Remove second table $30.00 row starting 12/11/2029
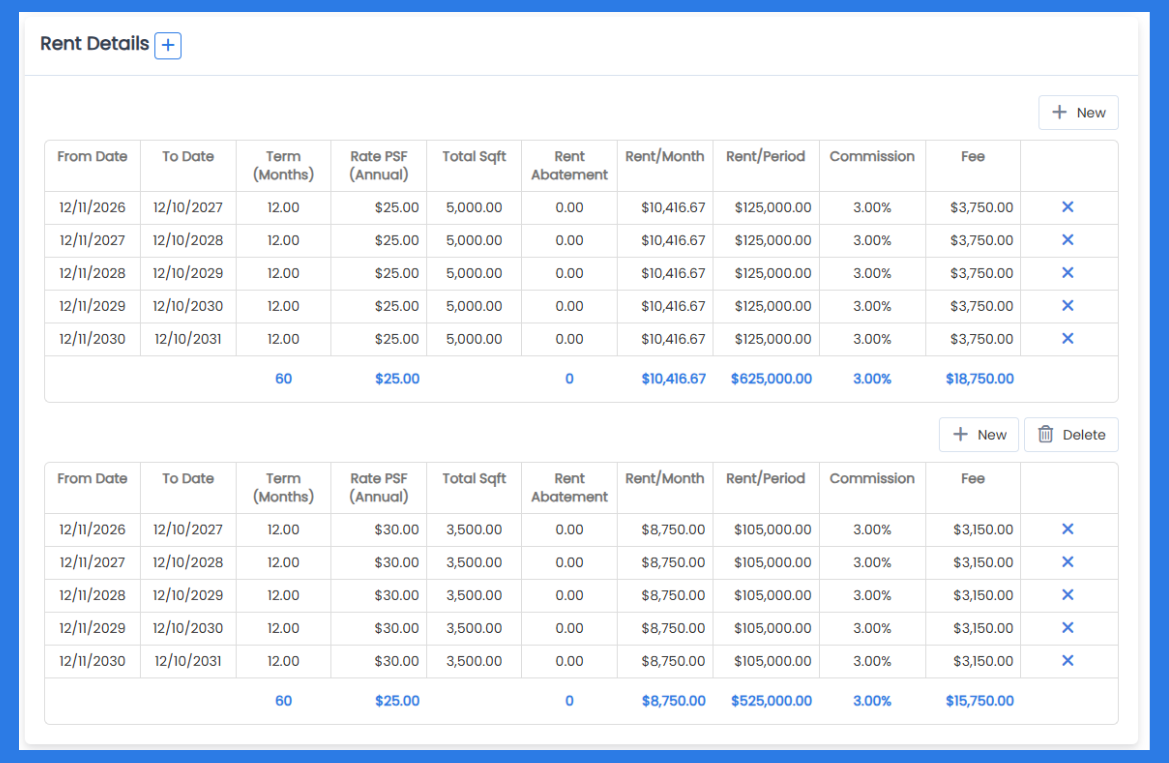This screenshot has width=1169, height=763. coord(1068,628)
